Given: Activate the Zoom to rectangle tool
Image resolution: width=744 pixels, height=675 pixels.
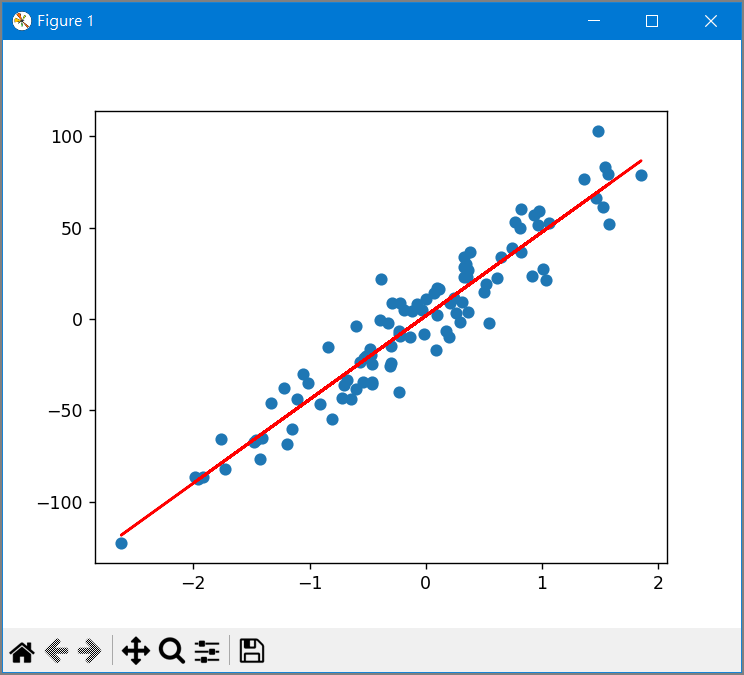Looking at the screenshot, I should pyautogui.click(x=172, y=650).
